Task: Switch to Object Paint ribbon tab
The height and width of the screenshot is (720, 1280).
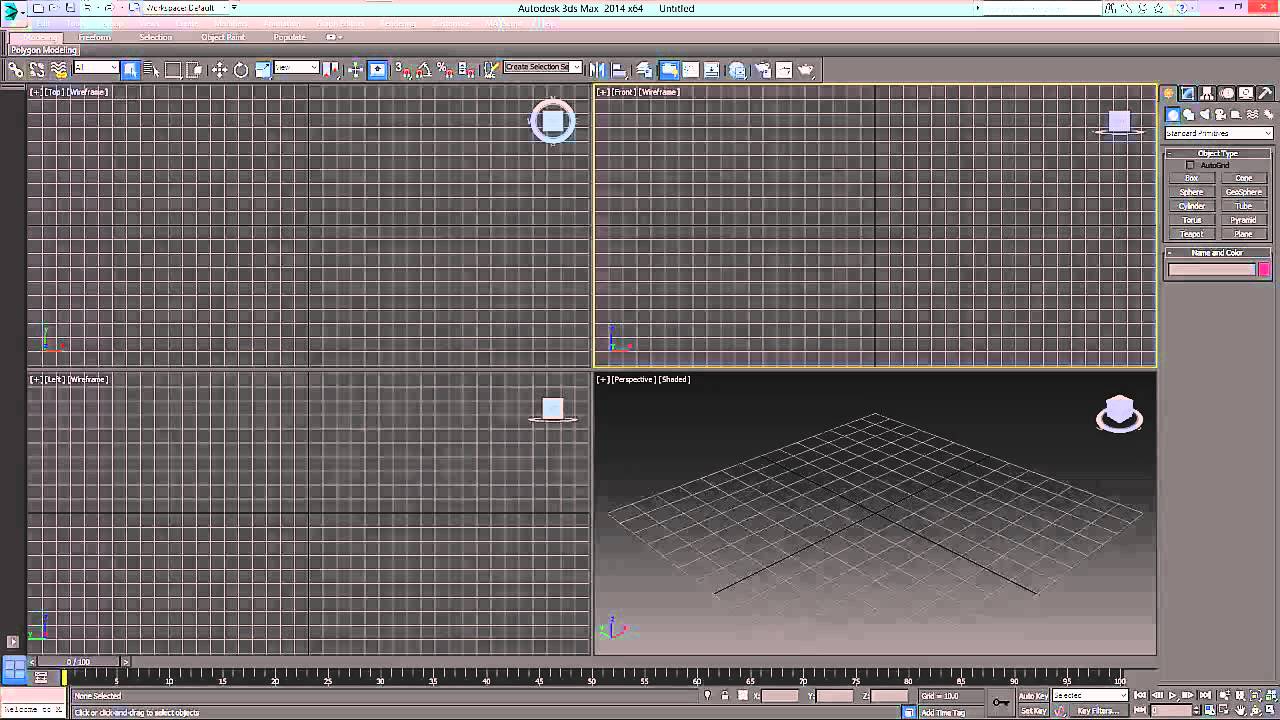Action: tap(223, 37)
